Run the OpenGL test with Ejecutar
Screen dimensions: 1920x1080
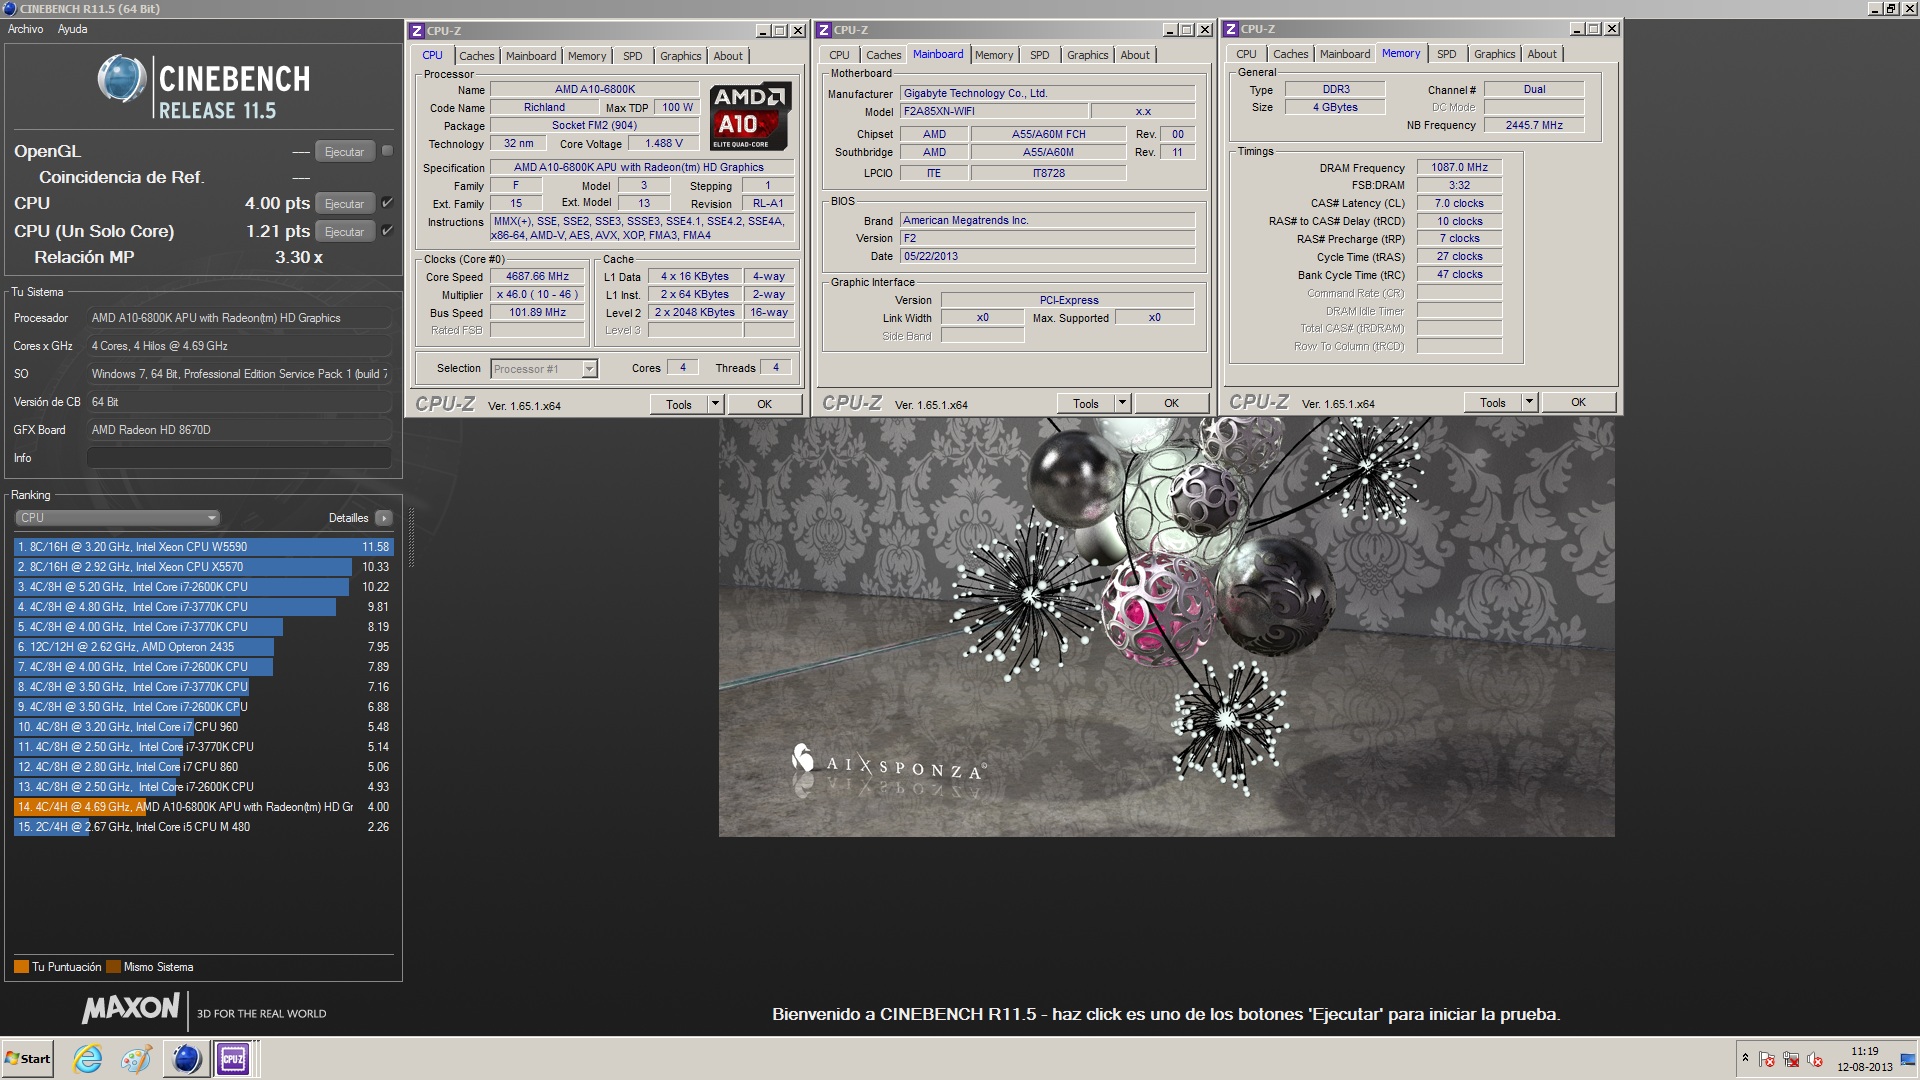(345, 152)
